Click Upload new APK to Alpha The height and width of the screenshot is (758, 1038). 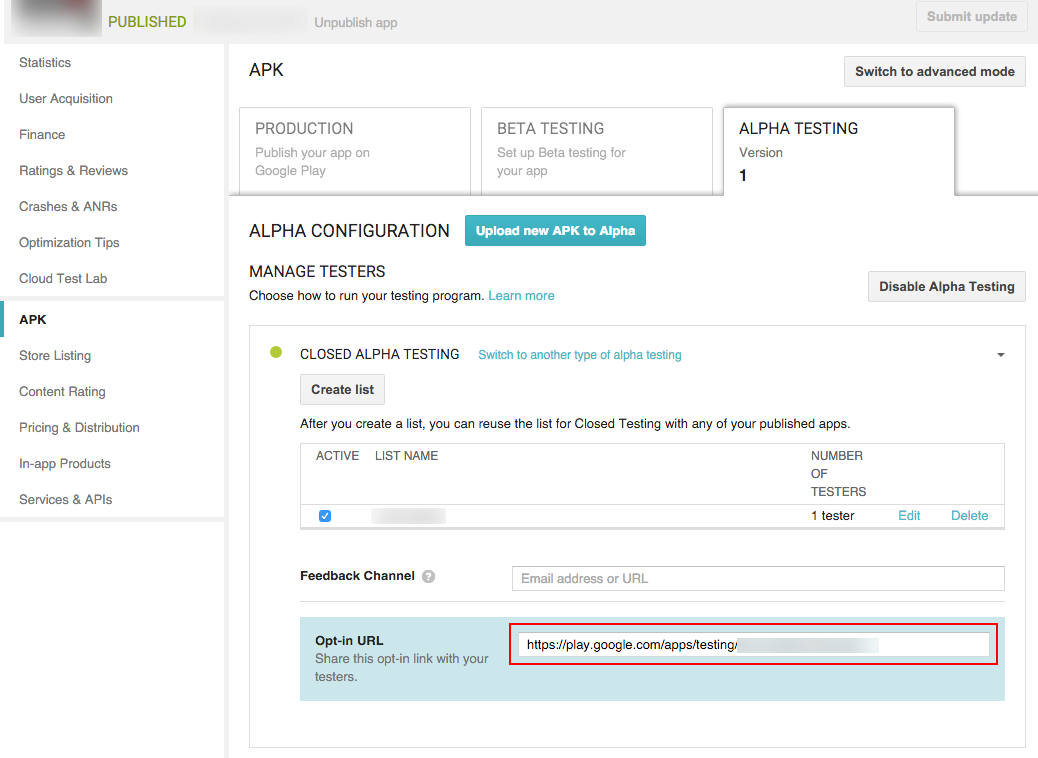[555, 231]
